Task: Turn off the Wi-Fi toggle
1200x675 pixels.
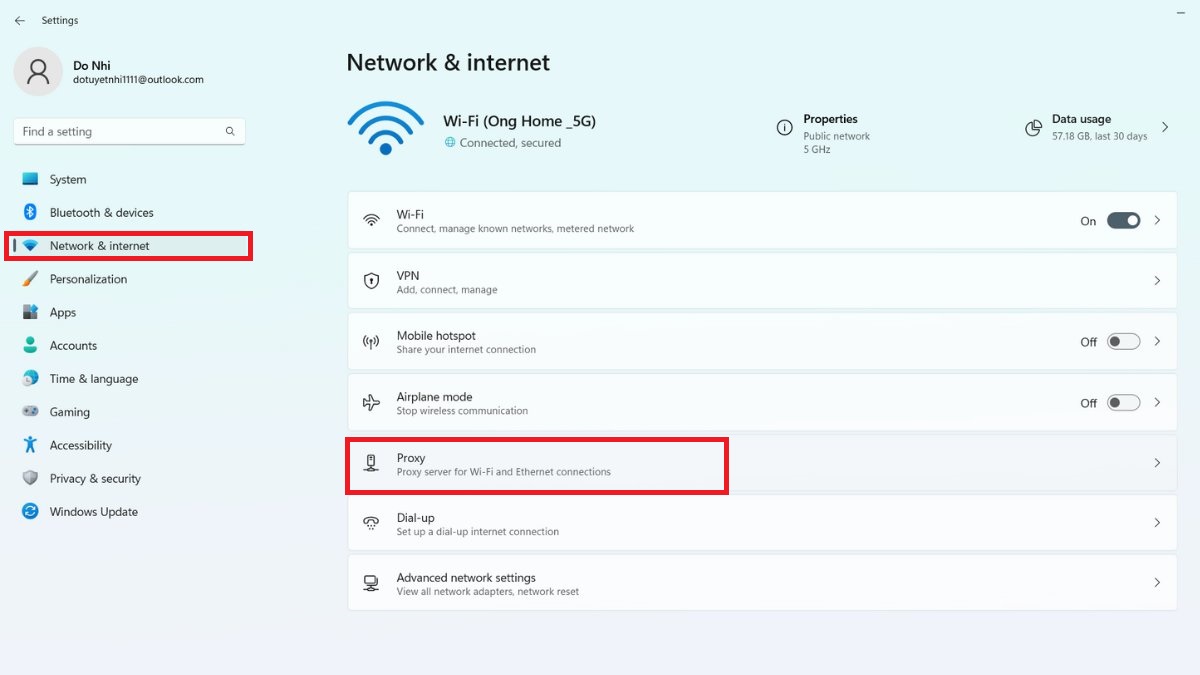Action: pyautogui.click(x=1123, y=221)
